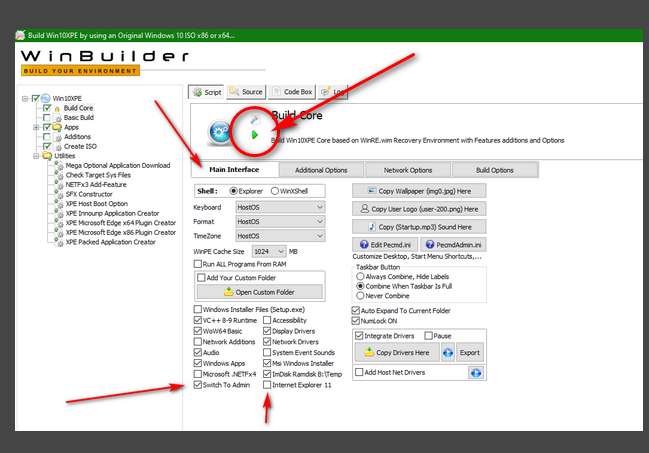
Task: Click the blue refresh icon next to Copy Drivers Here
Action: (x=448, y=352)
